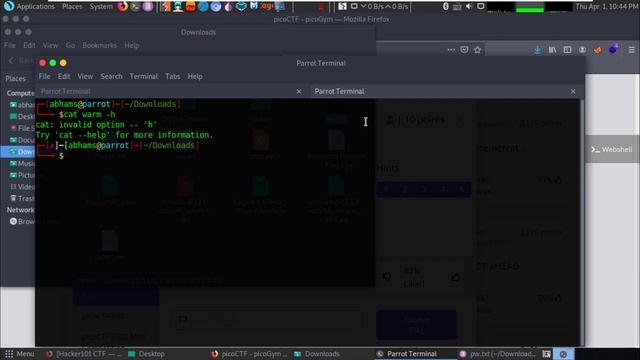Open the Firefox account icon
This screenshot has height=360, width=640.
582,50
